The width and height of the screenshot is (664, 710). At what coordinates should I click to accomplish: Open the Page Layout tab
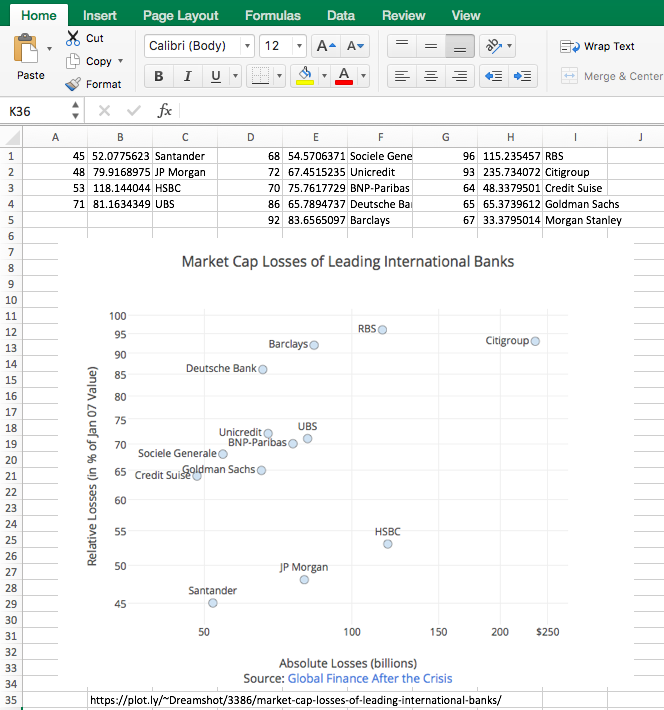(181, 15)
